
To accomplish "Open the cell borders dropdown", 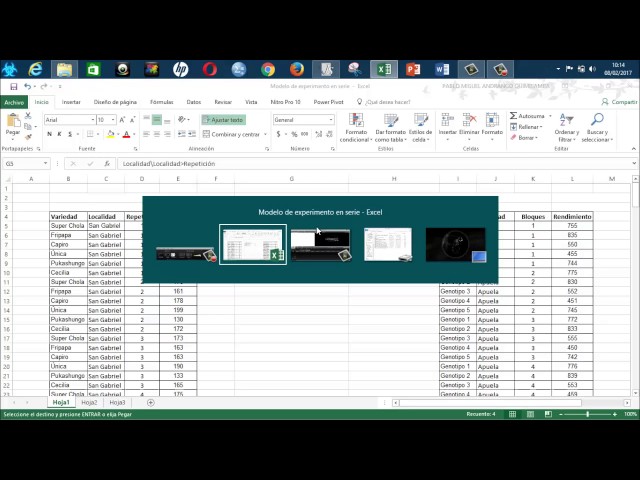I will click(x=98, y=134).
